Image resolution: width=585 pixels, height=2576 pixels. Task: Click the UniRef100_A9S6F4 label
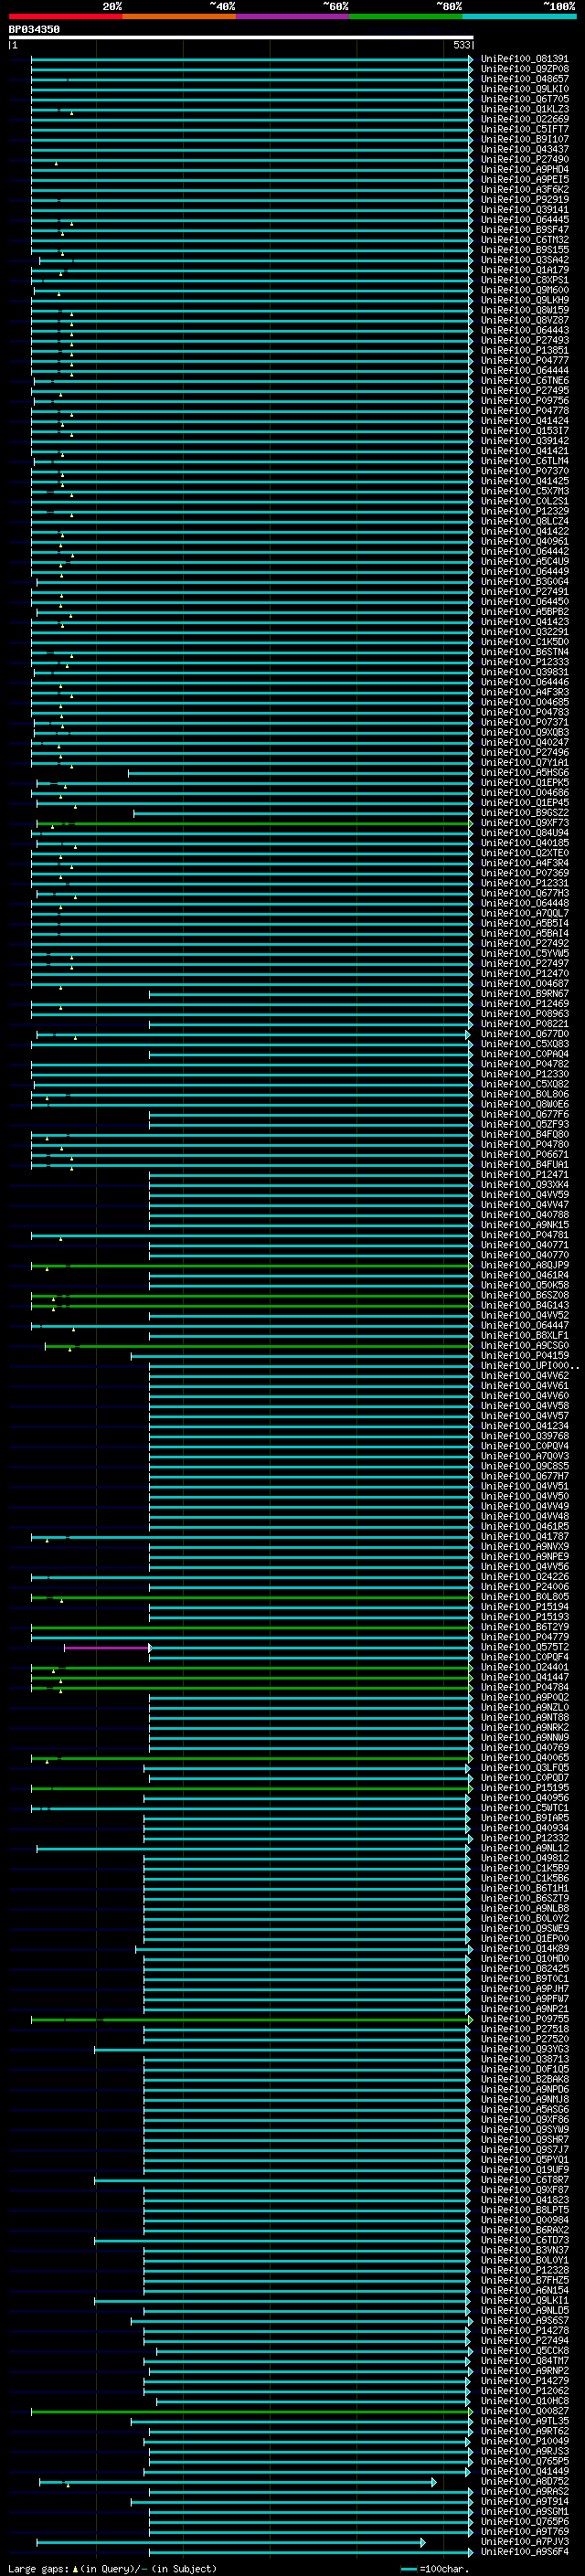point(525,2551)
